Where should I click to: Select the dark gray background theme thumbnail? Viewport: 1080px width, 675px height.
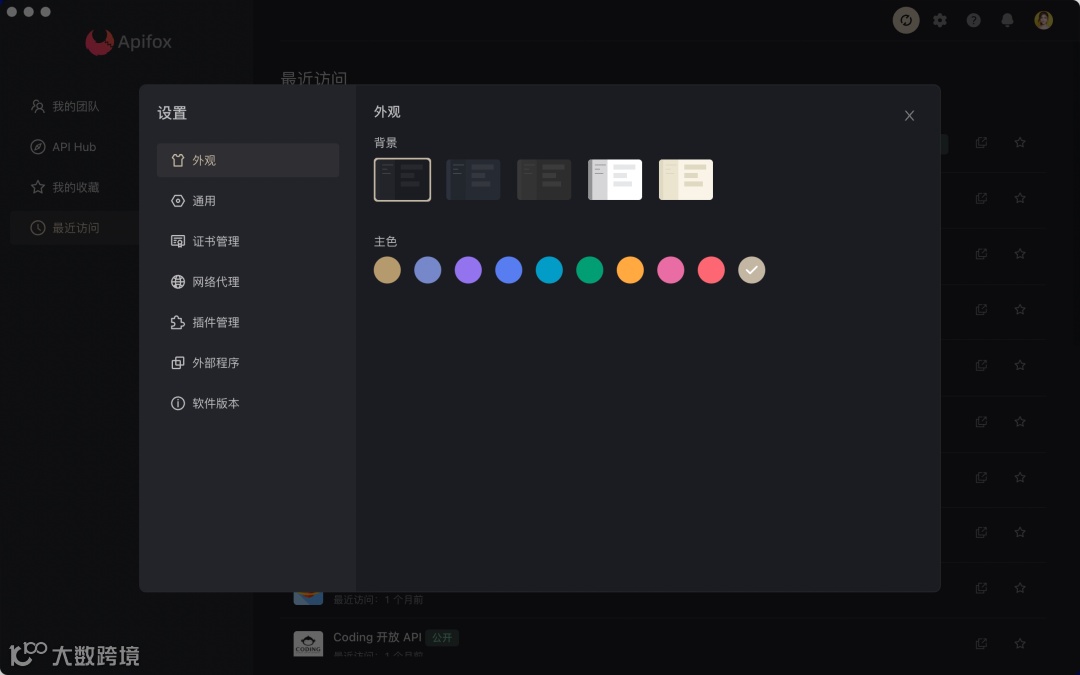[x=544, y=180]
